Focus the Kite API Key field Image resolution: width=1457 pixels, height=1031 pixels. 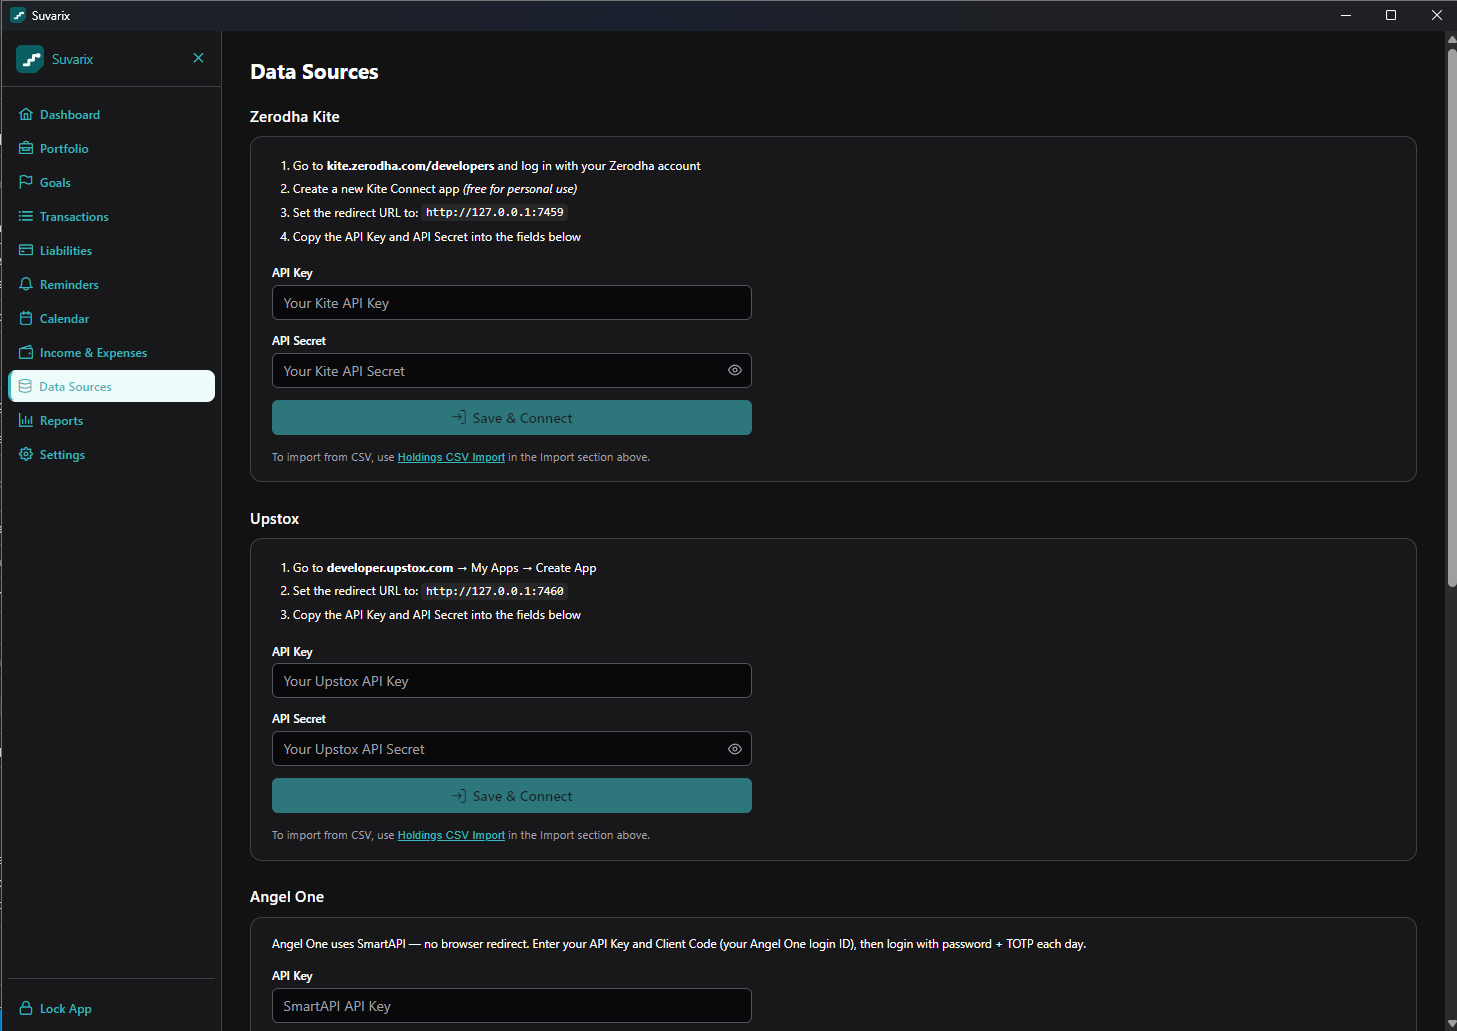point(512,303)
